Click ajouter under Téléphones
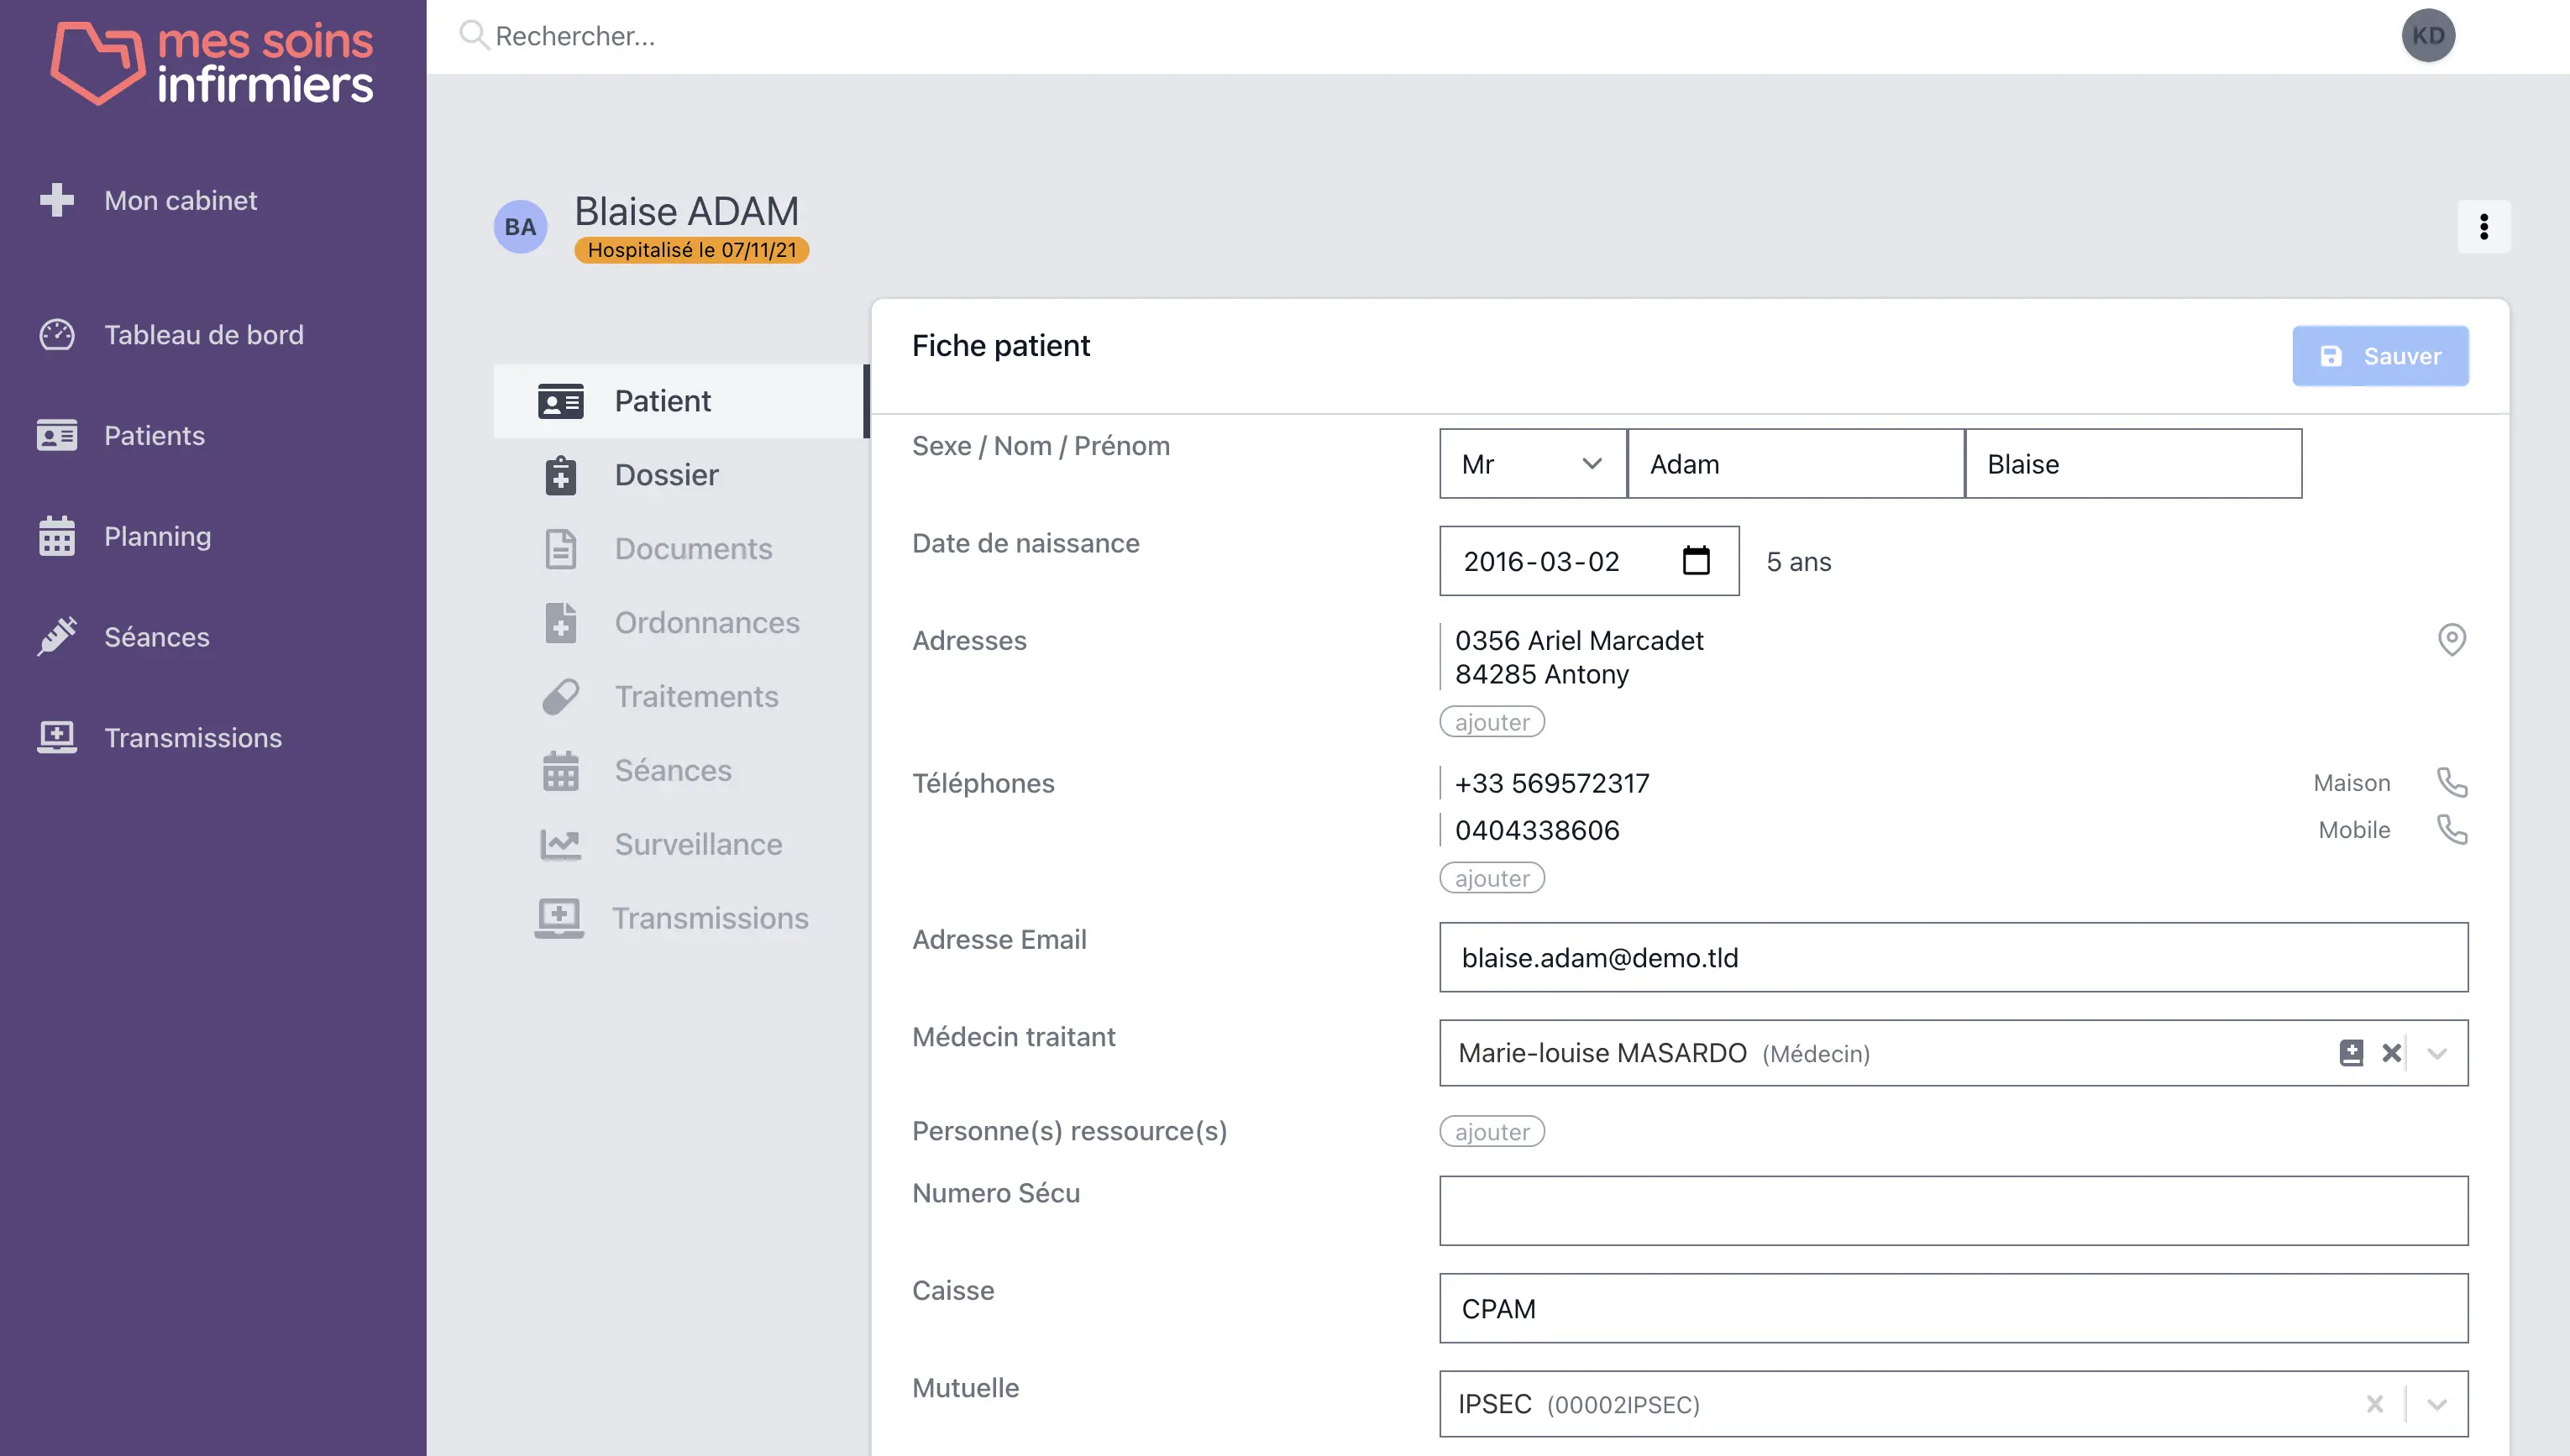This screenshot has width=2570, height=1456. 1492,878
